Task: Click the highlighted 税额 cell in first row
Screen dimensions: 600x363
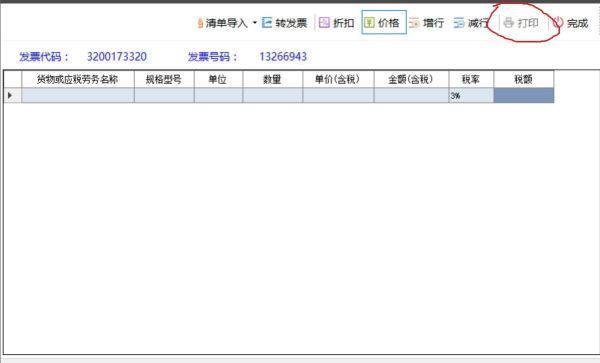Action: pos(524,96)
